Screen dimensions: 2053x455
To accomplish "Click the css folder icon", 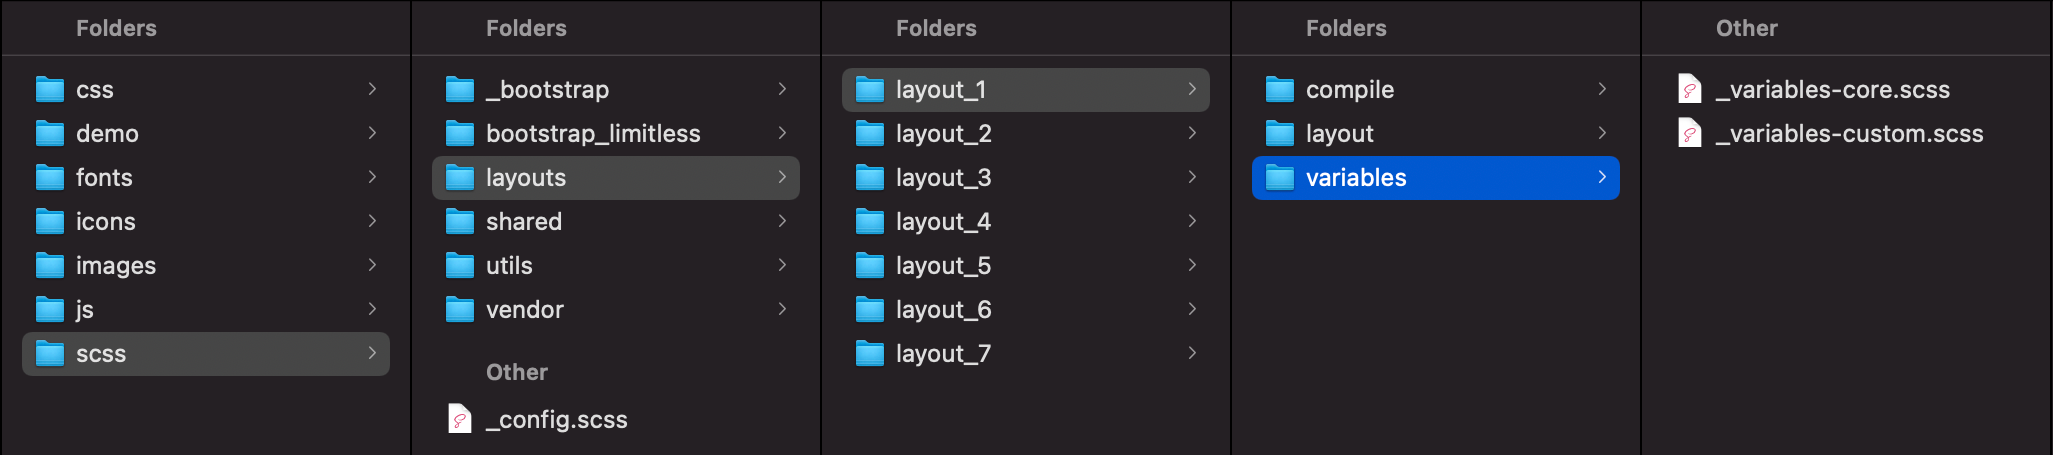I will (50, 90).
